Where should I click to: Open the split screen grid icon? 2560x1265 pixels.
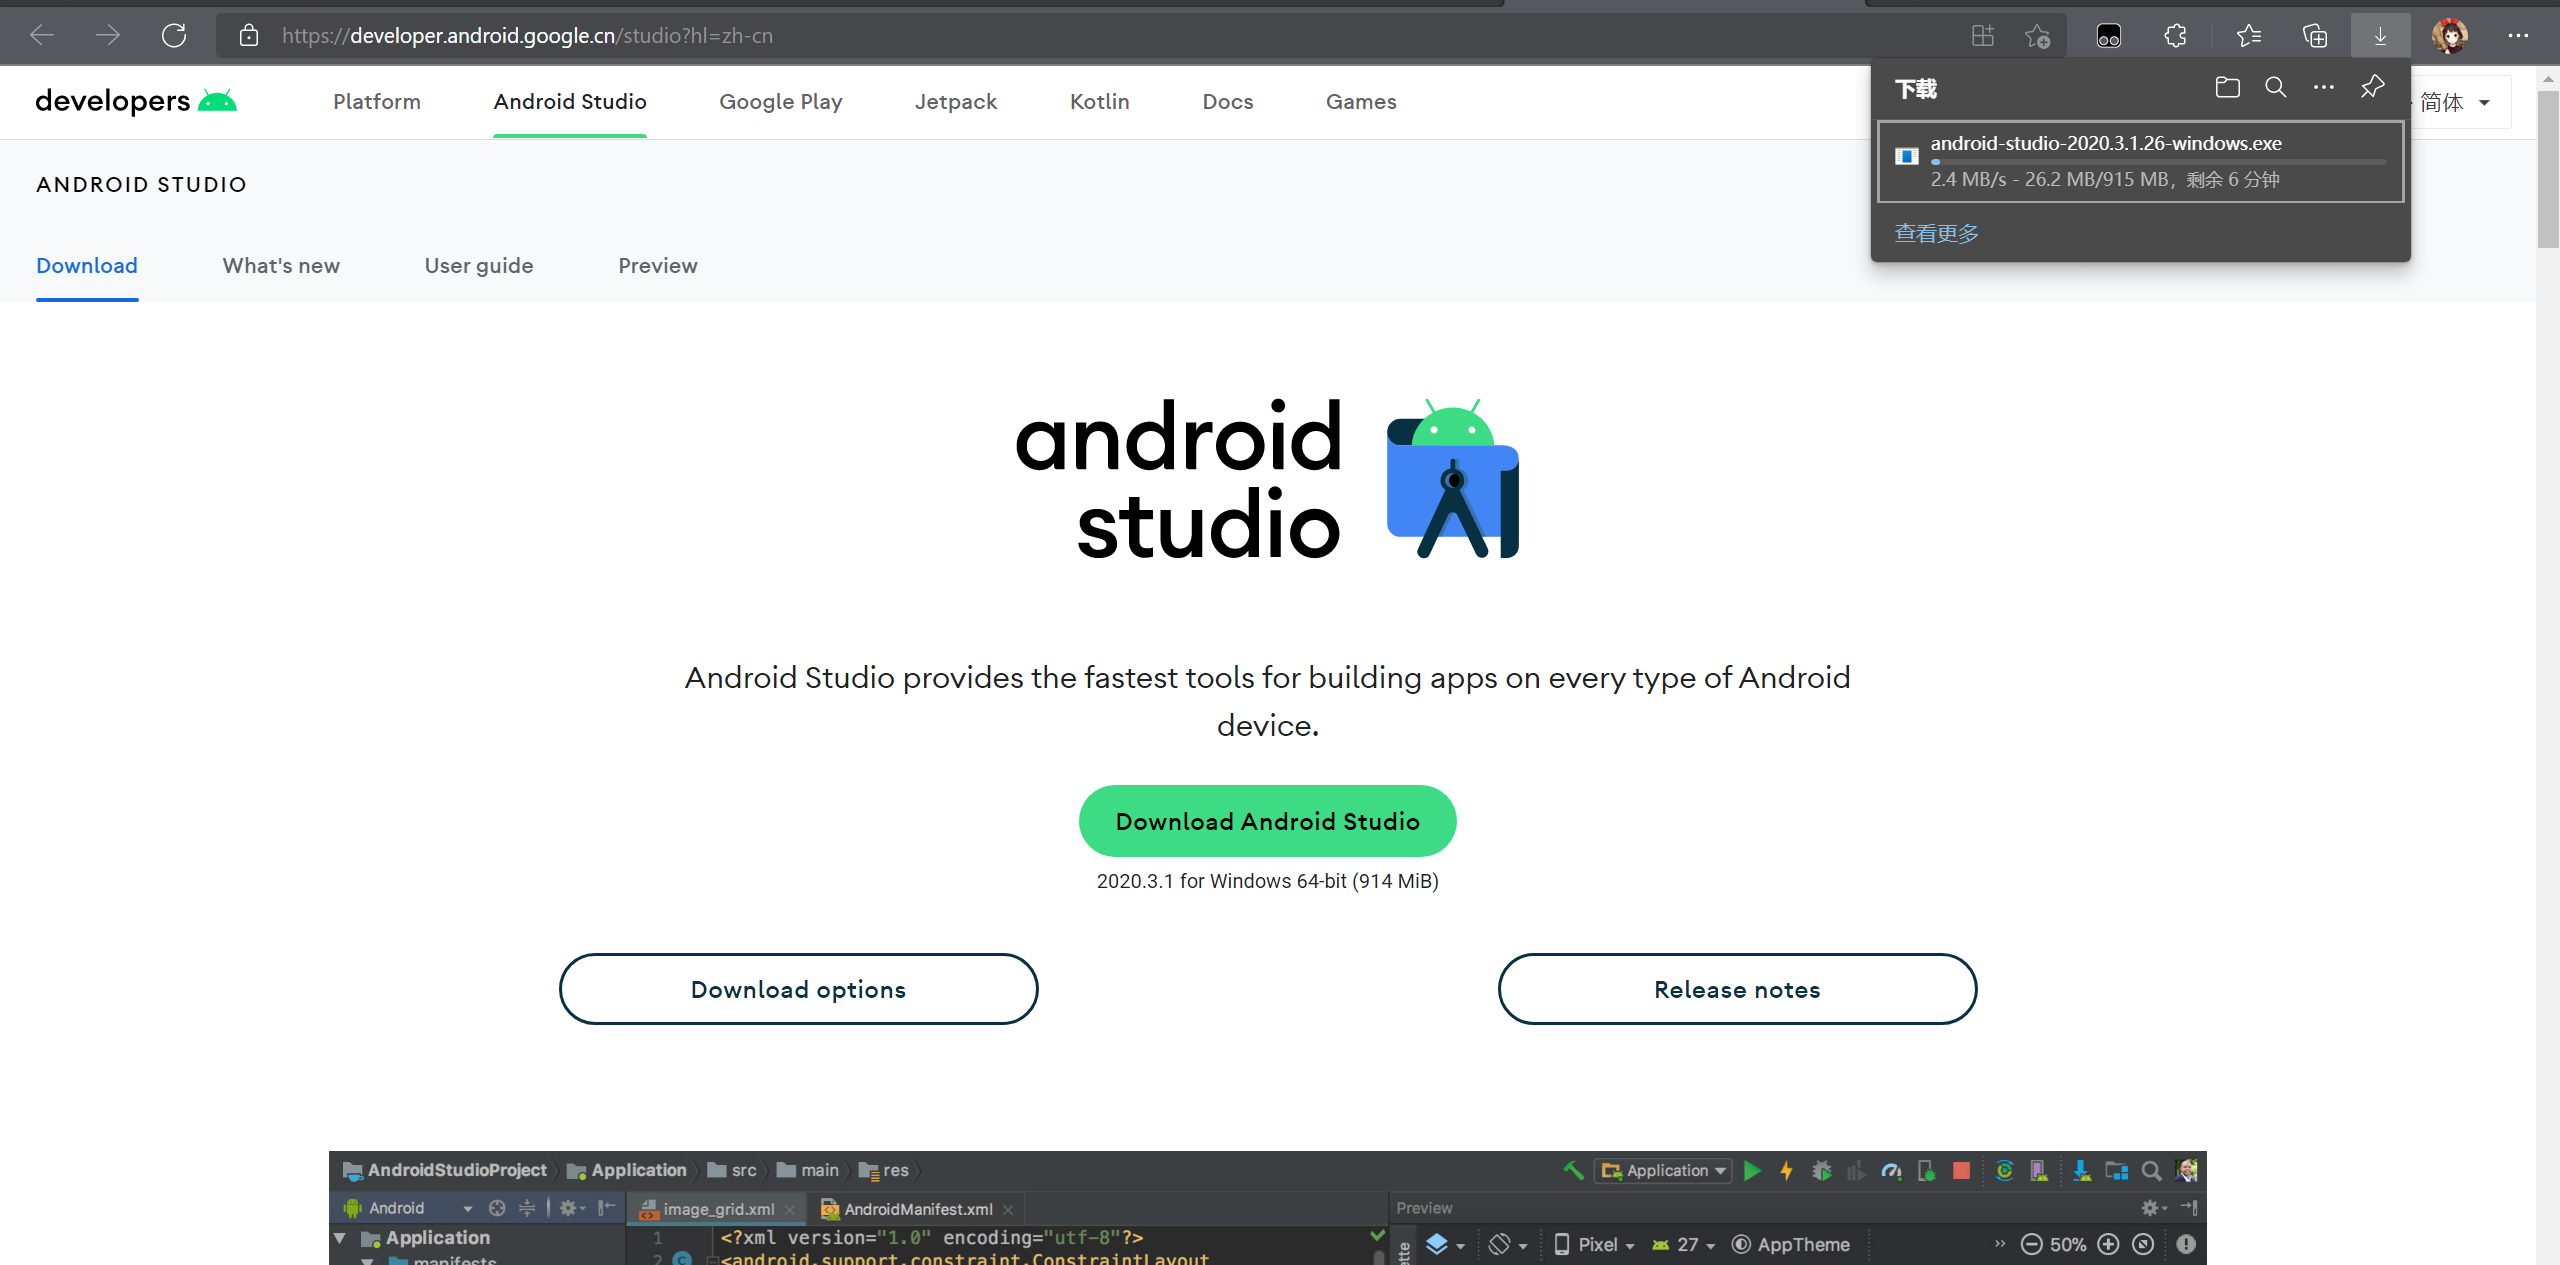pos(1982,36)
